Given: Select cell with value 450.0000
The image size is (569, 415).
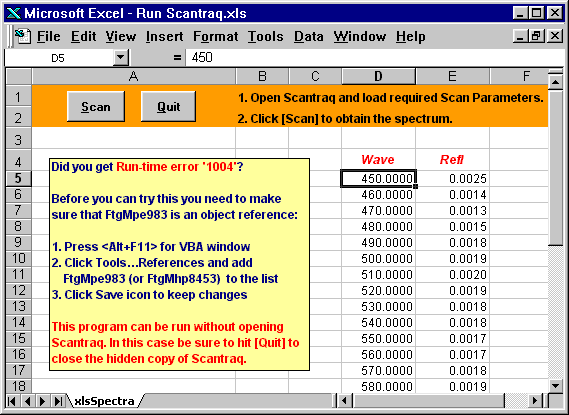Looking at the screenshot, I should (378, 178).
